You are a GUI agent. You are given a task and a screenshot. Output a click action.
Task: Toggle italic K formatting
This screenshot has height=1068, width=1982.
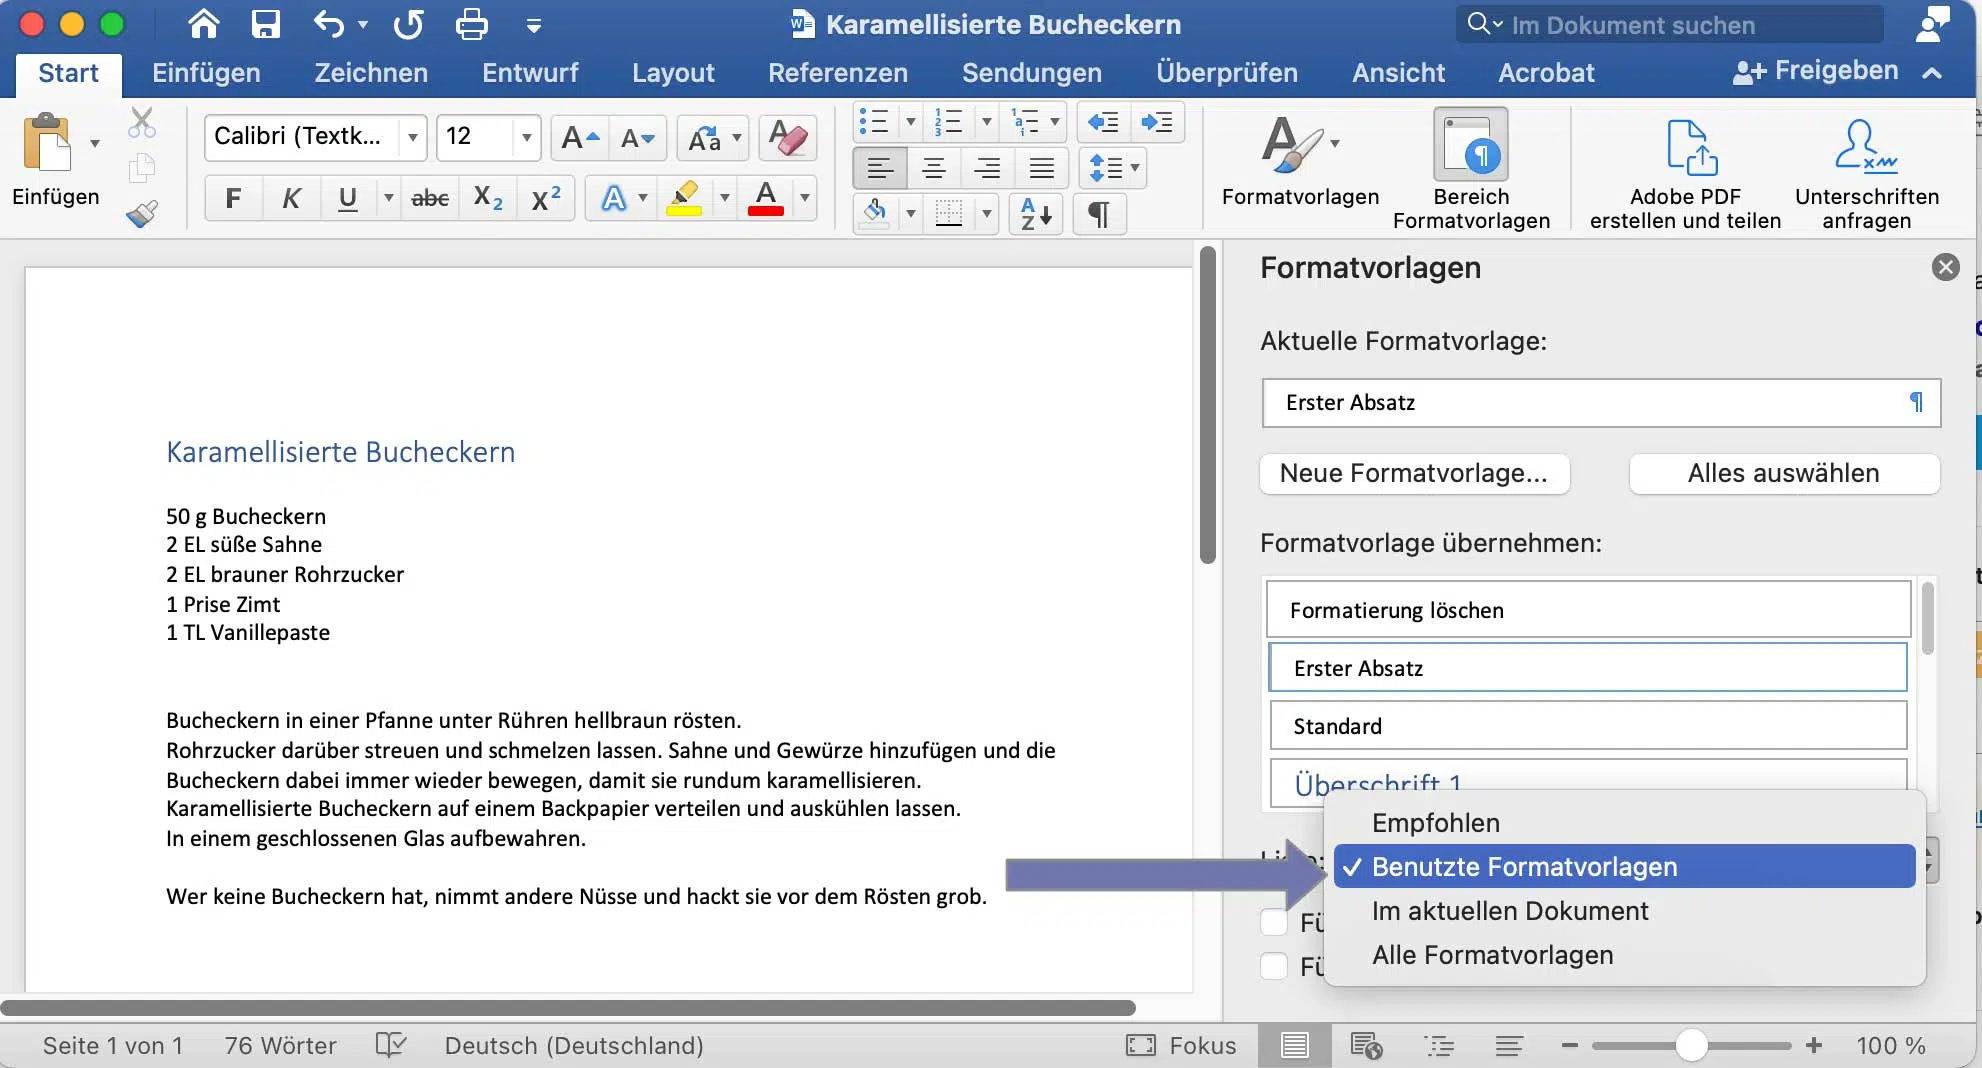(x=291, y=198)
